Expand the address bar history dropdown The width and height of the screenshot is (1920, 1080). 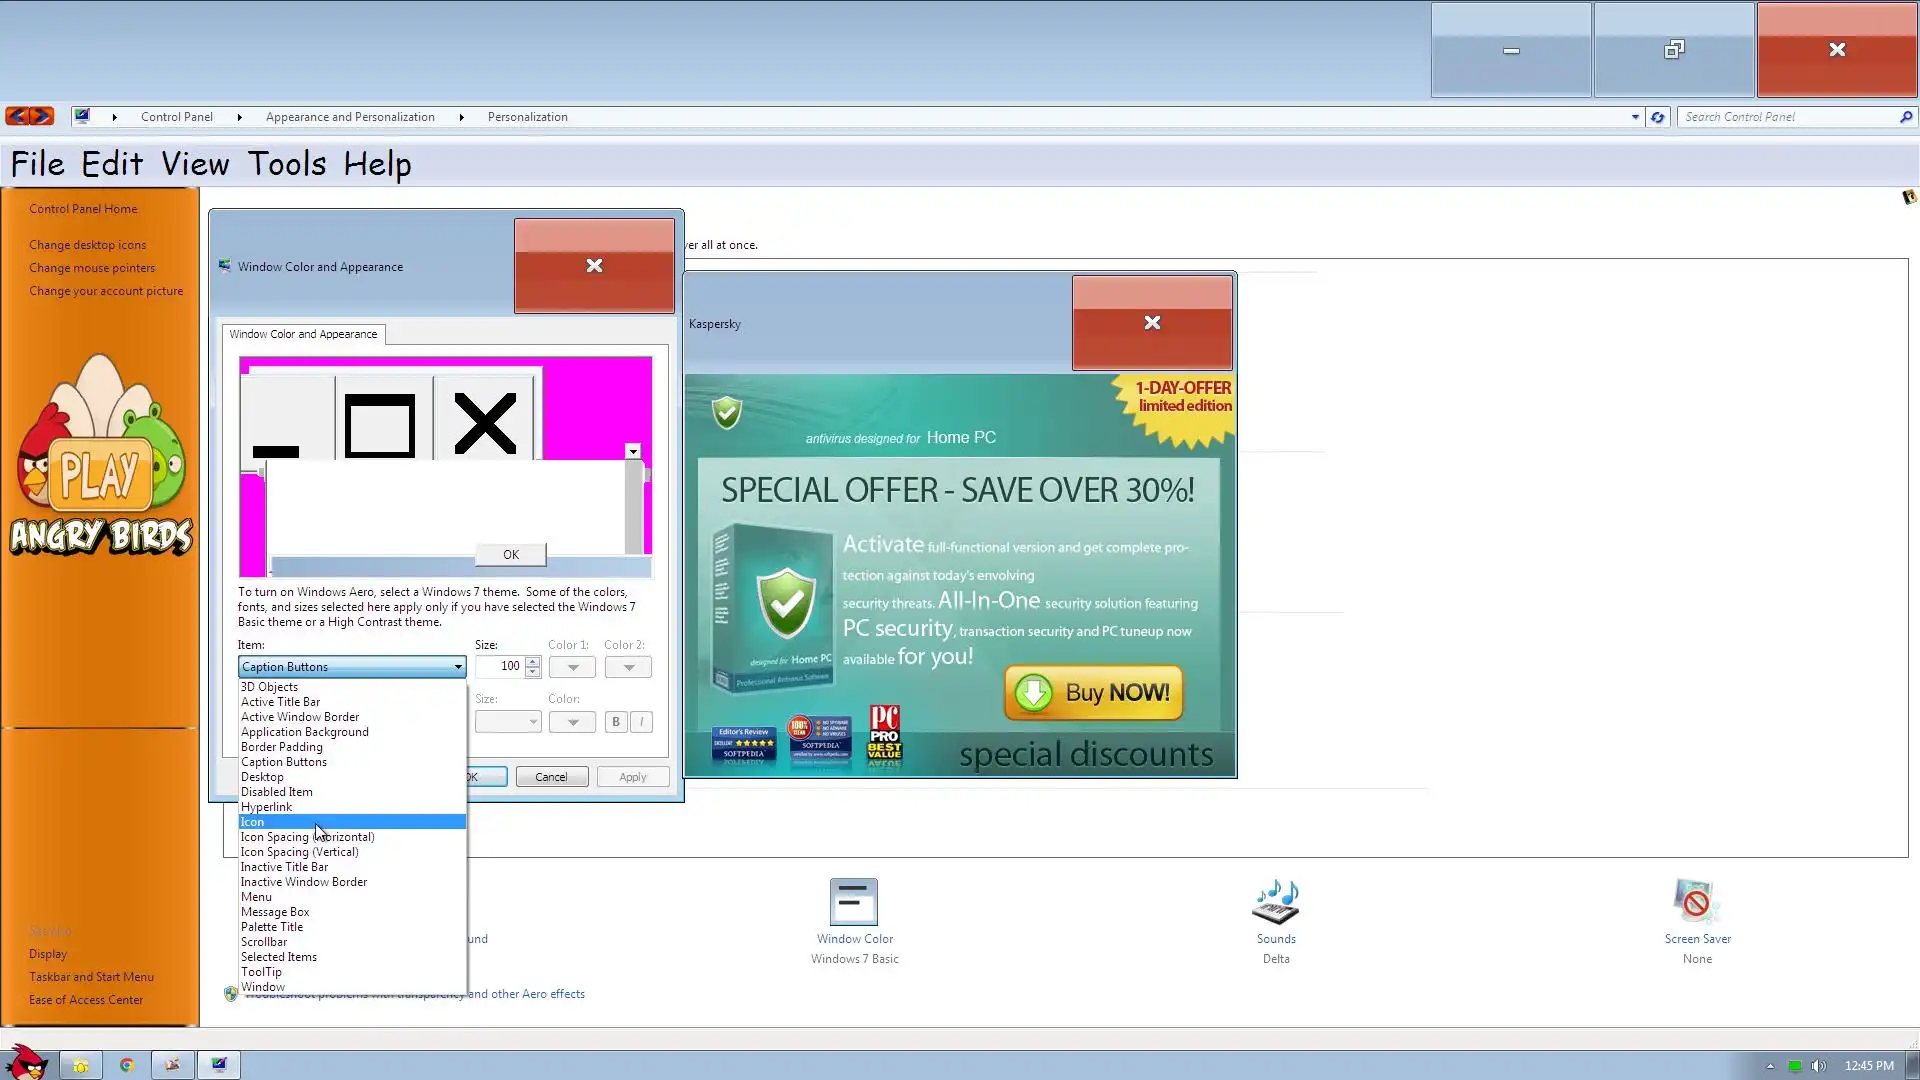pos(1635,117)
